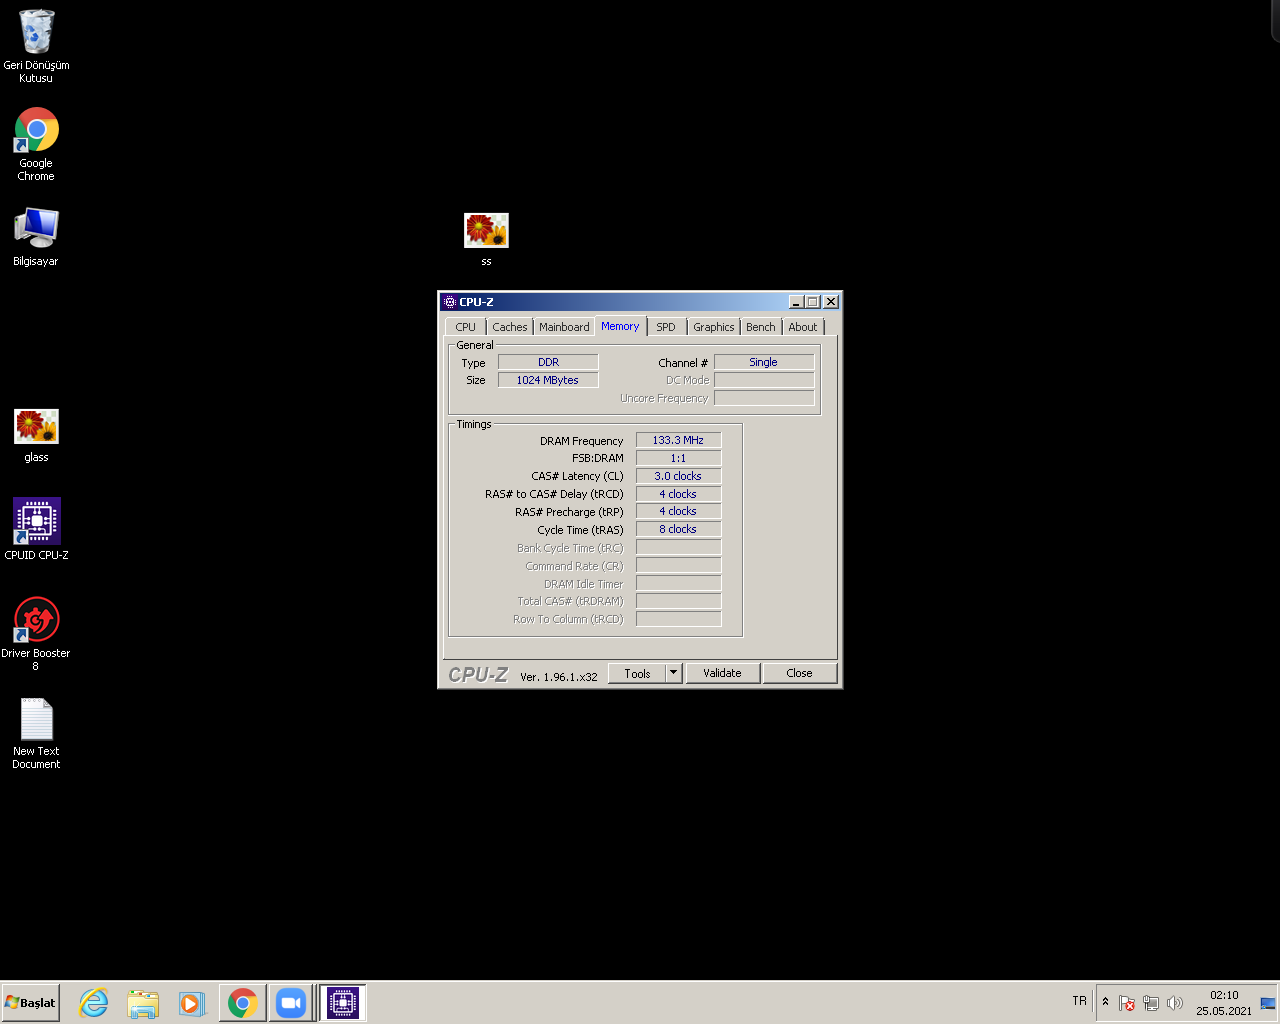Click the Validate button
1280x1024 pixels.
(722, 674)
